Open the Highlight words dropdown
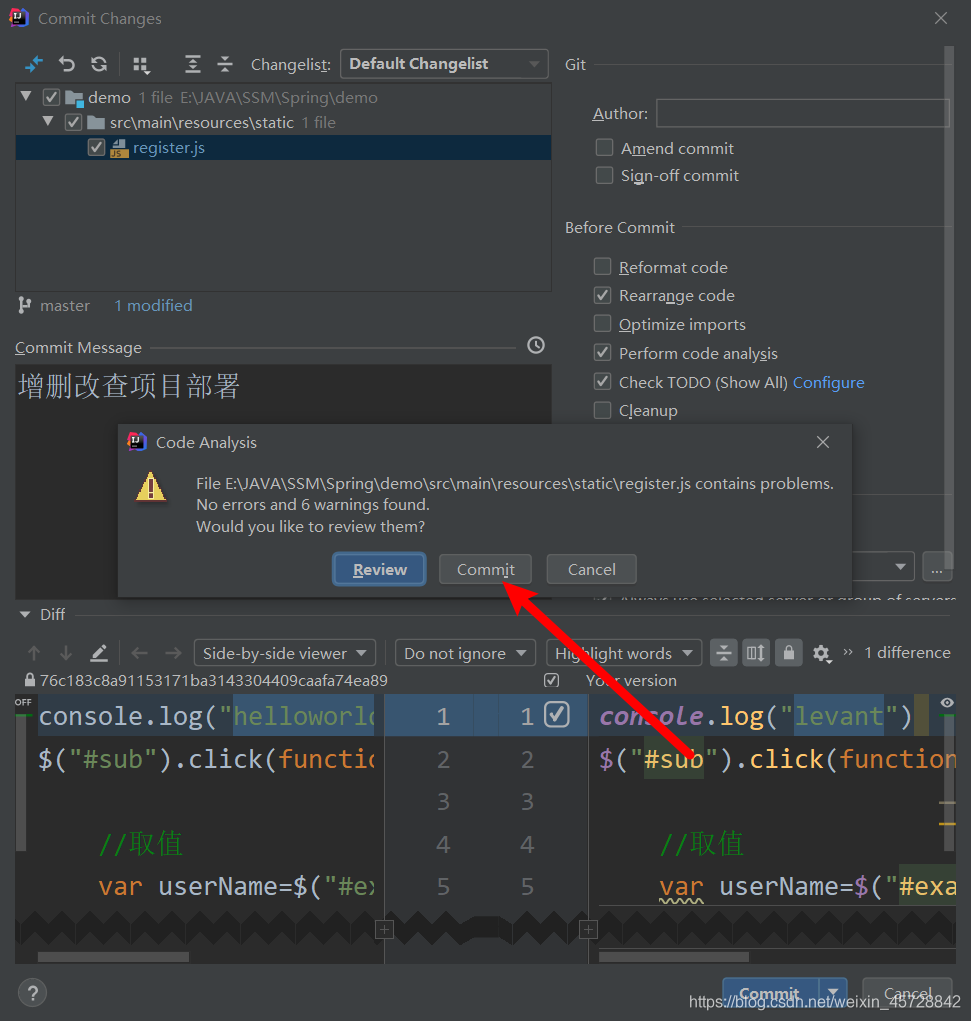971x1021 pixels. 624,652
